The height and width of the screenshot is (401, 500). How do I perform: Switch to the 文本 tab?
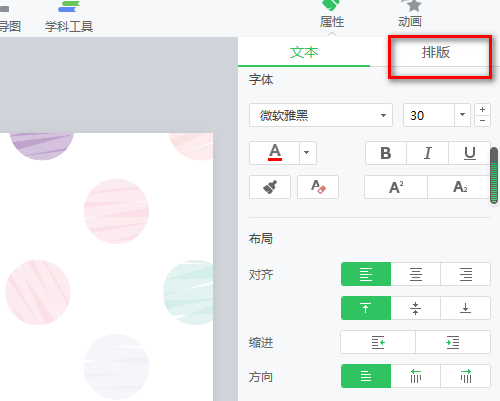[304, 52]
